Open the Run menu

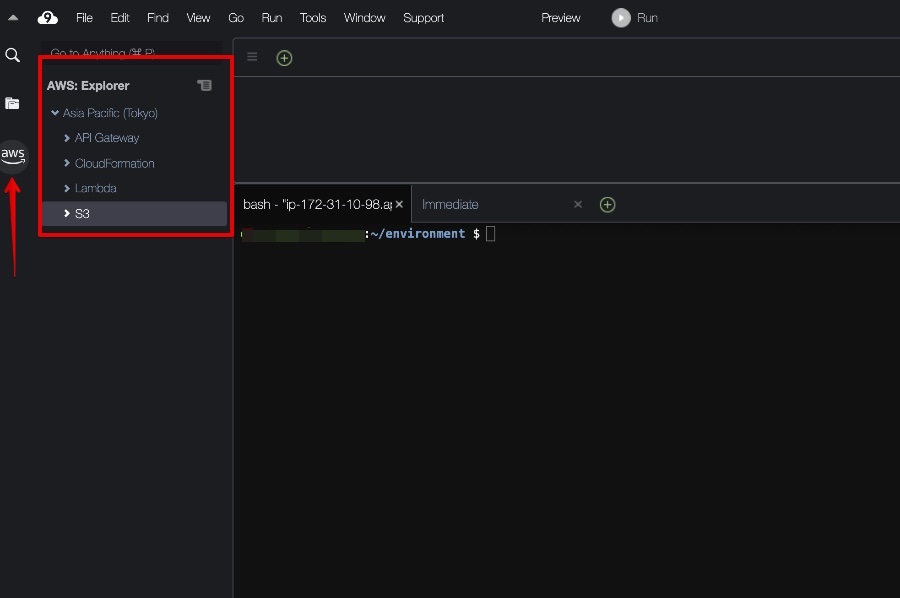pos(272,18)
